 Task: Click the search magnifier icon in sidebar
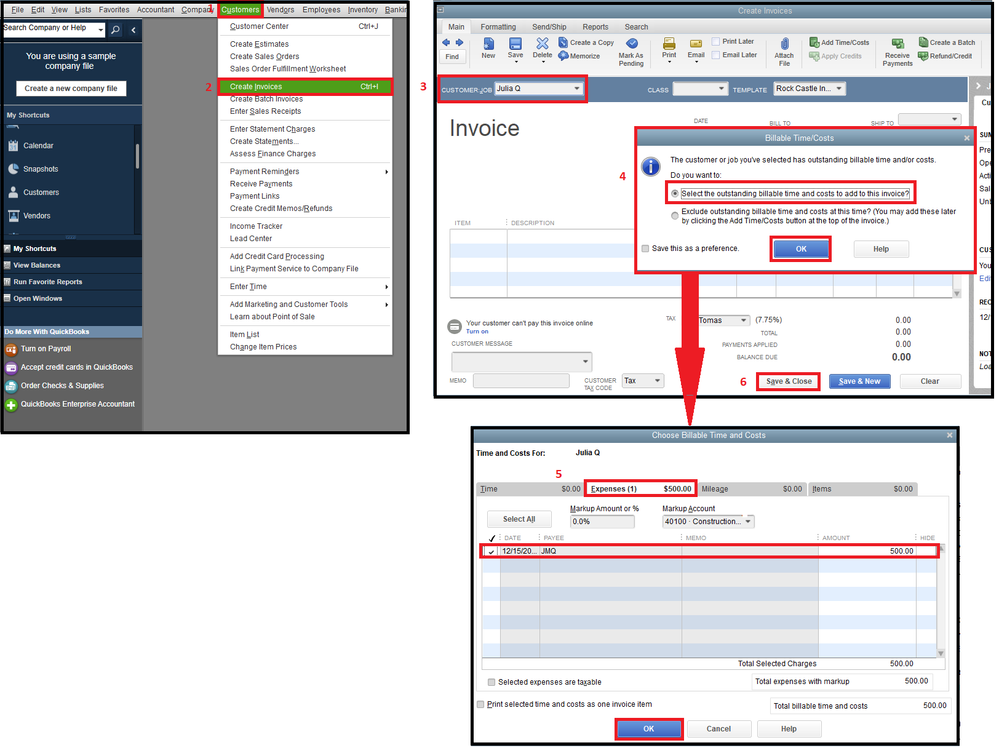tap(115, 30)
